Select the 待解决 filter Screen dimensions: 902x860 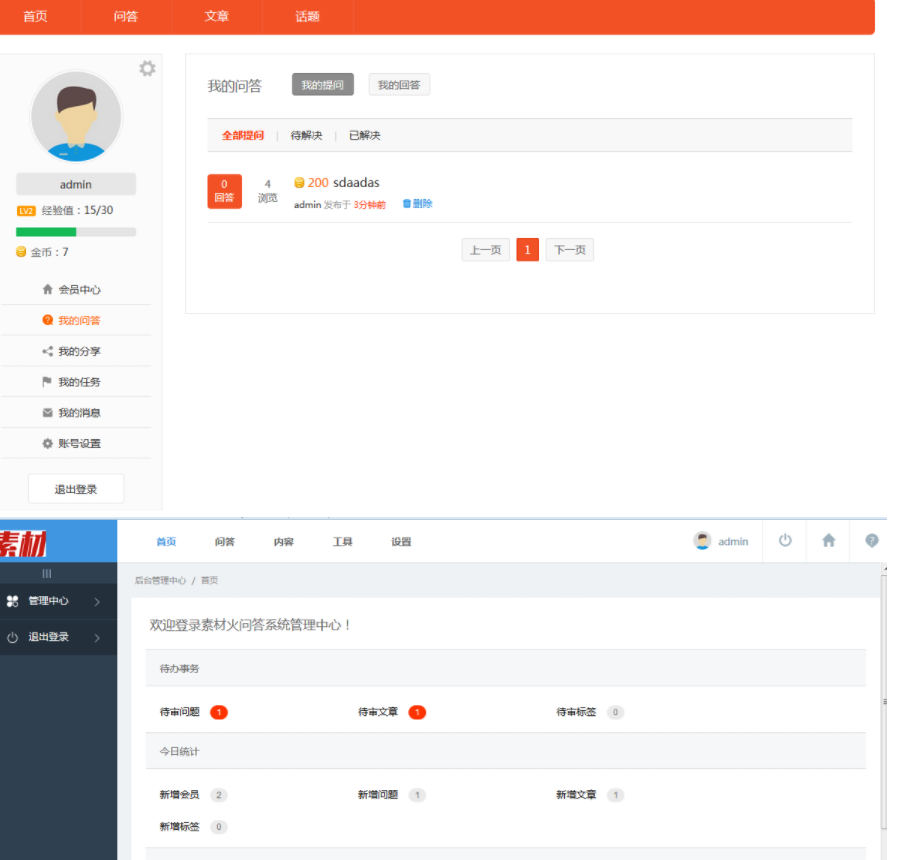click(307, 136)
